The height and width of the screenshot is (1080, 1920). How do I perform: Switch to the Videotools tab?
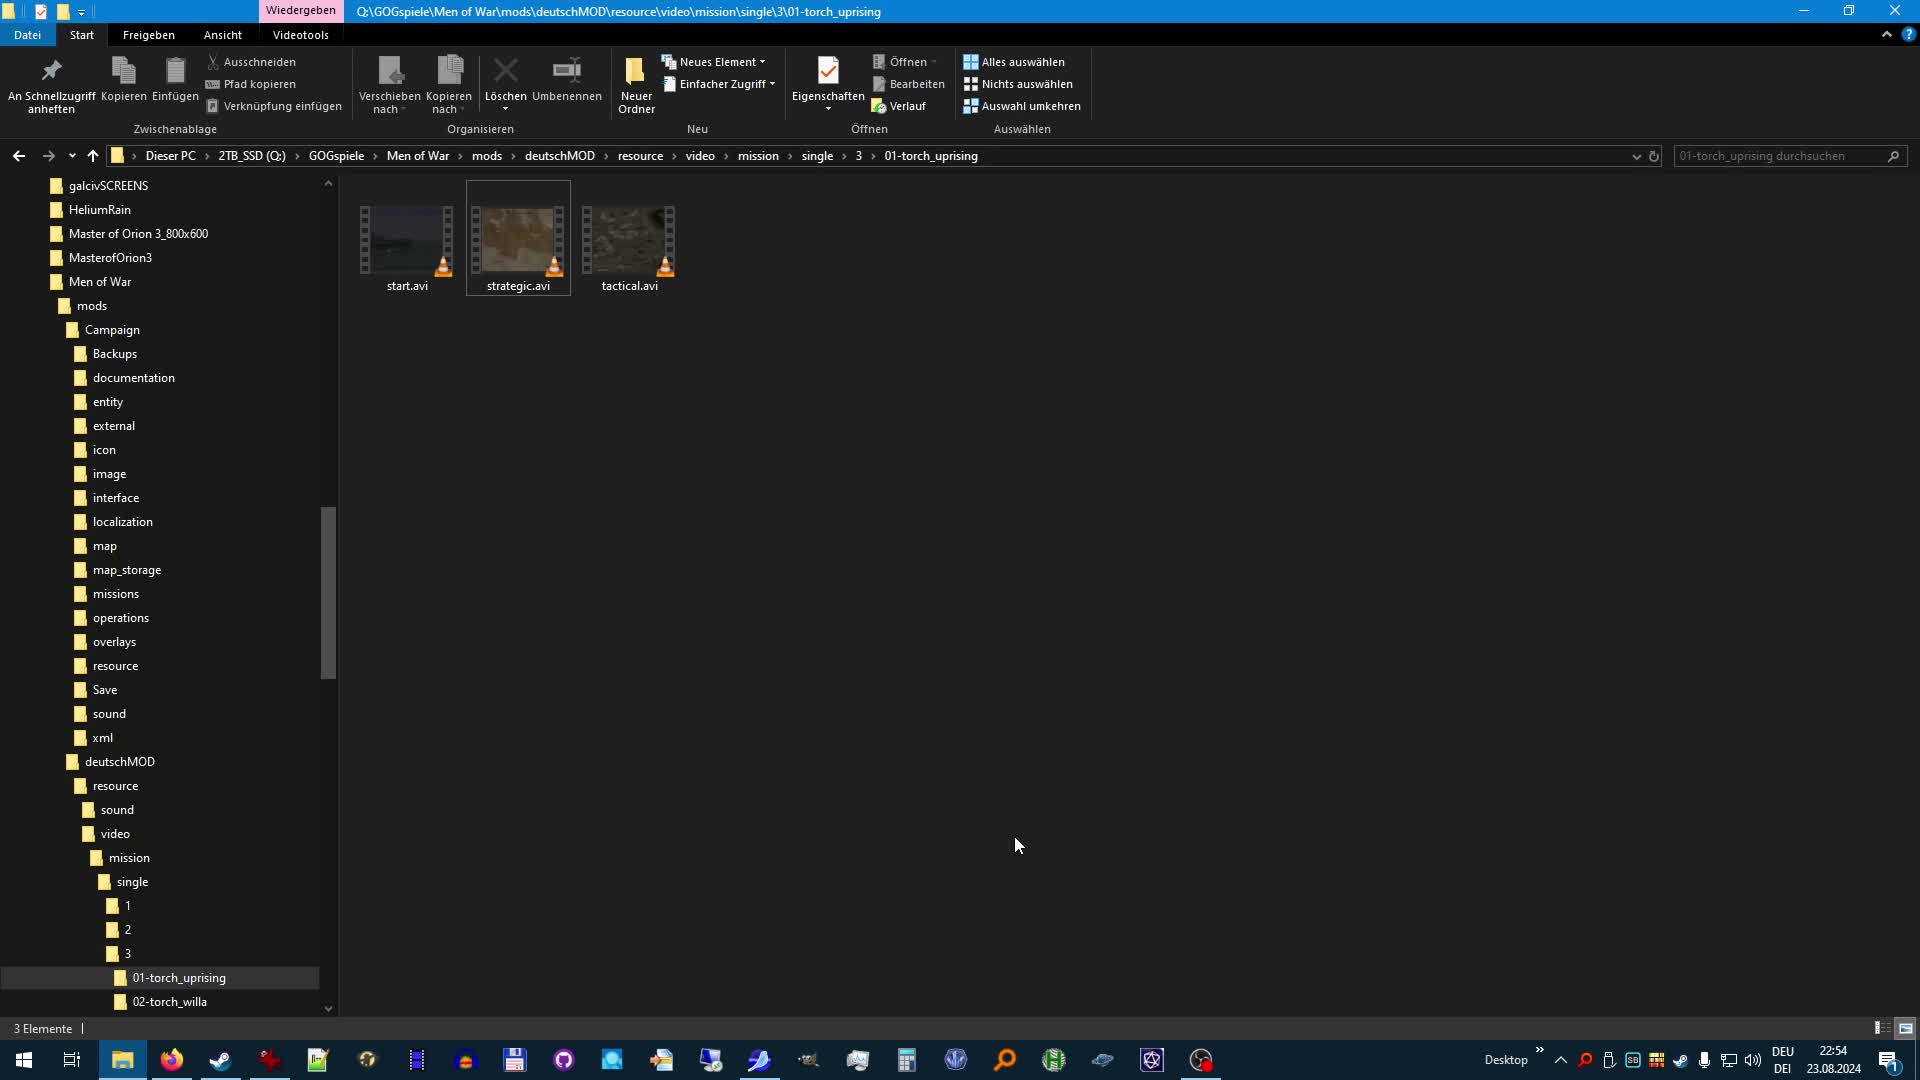coord(300,35)
